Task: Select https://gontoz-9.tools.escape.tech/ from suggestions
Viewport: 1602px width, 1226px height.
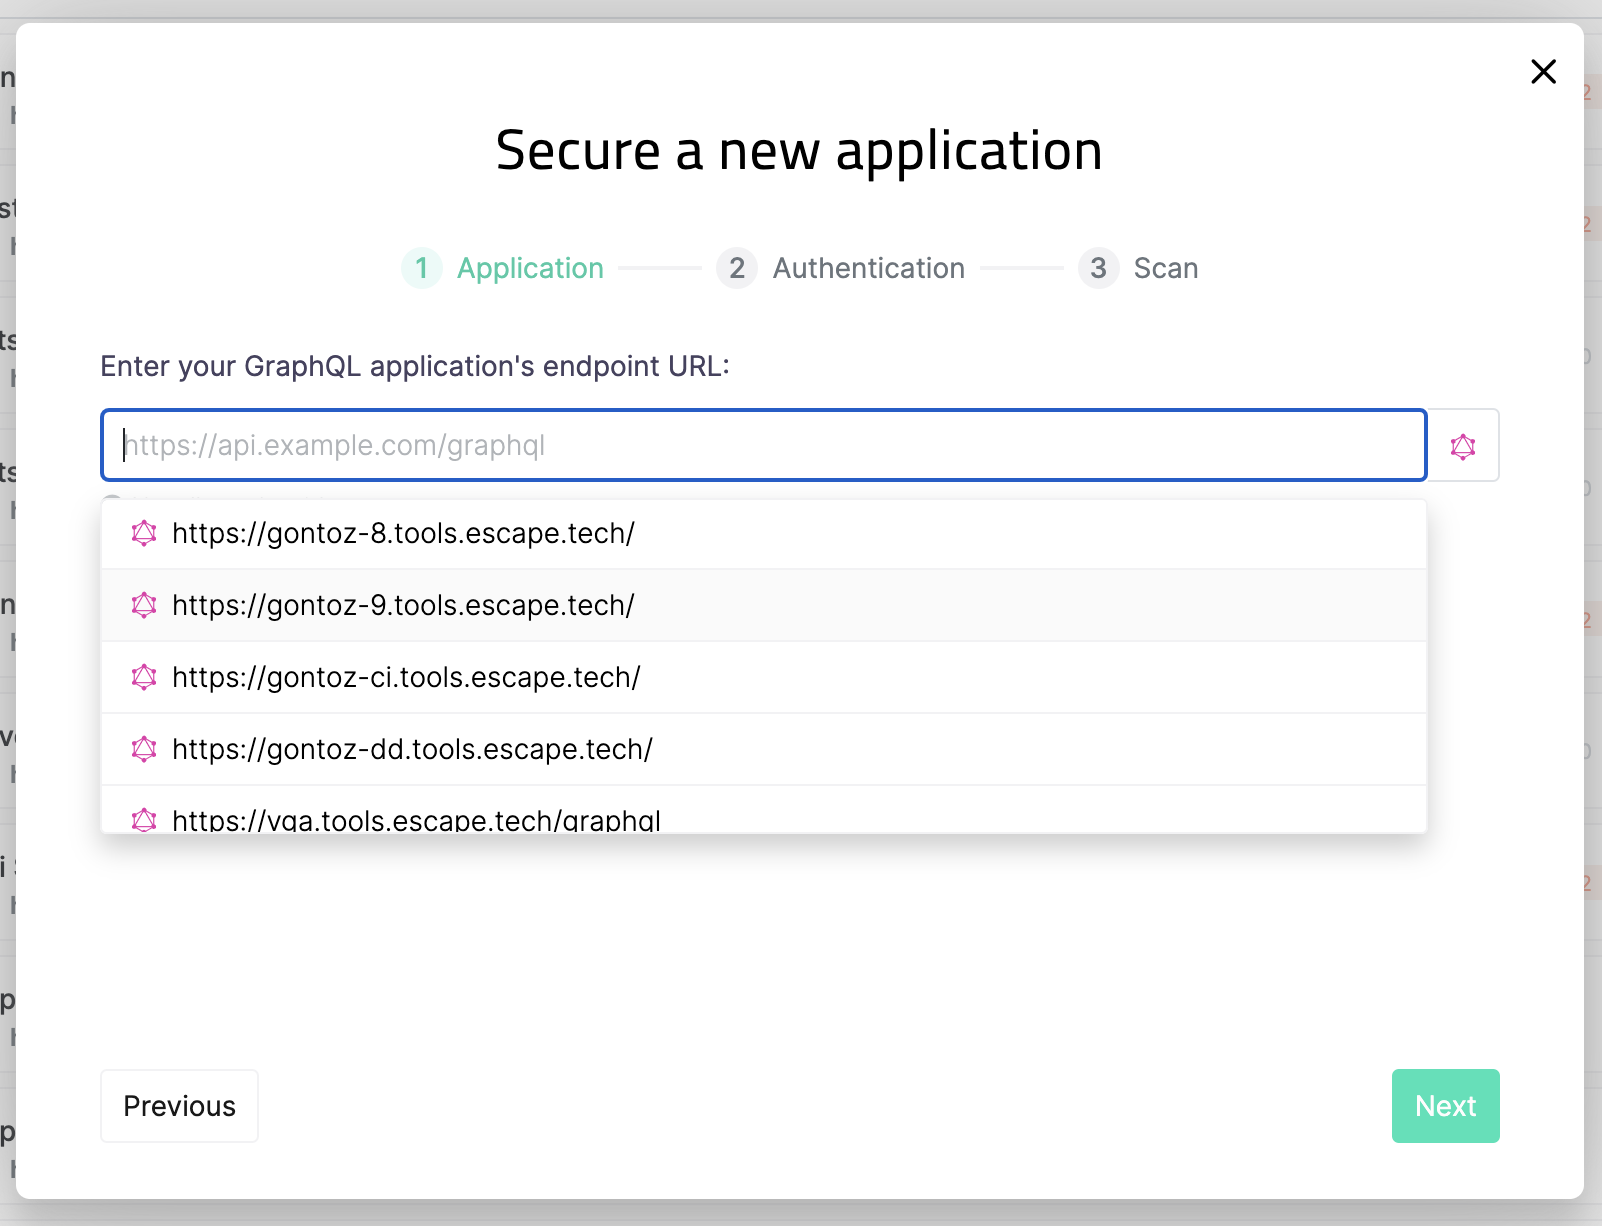Action: tap(404, 605)
